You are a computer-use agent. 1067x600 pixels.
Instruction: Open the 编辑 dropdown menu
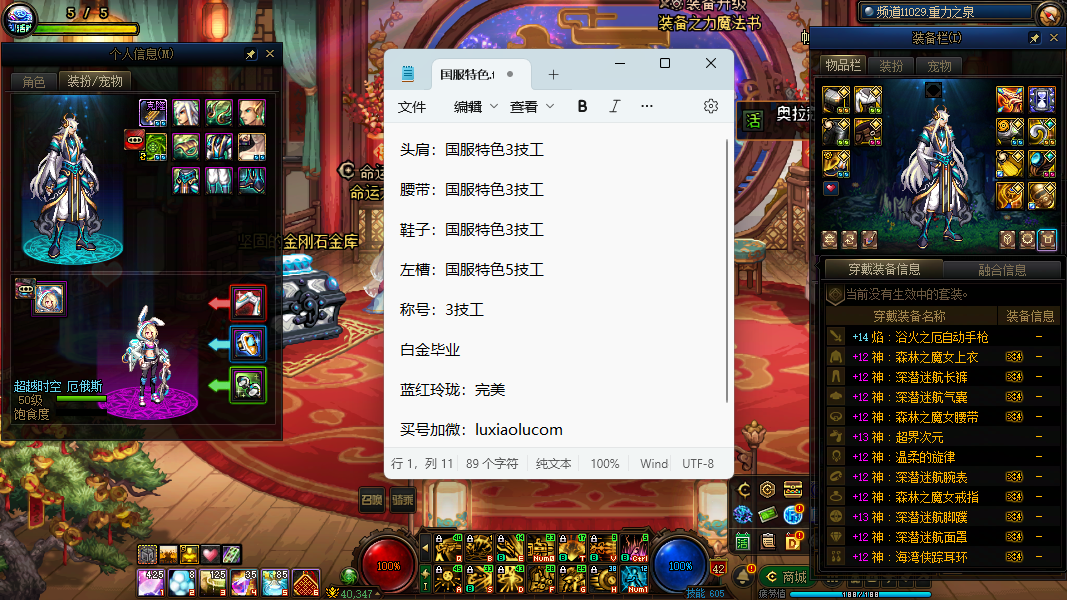475,106
